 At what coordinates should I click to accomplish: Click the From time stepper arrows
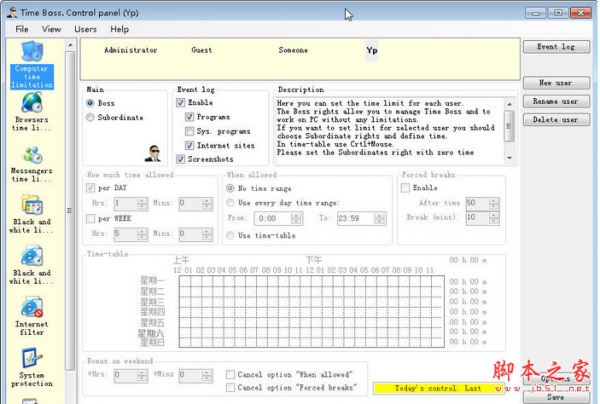296,218
